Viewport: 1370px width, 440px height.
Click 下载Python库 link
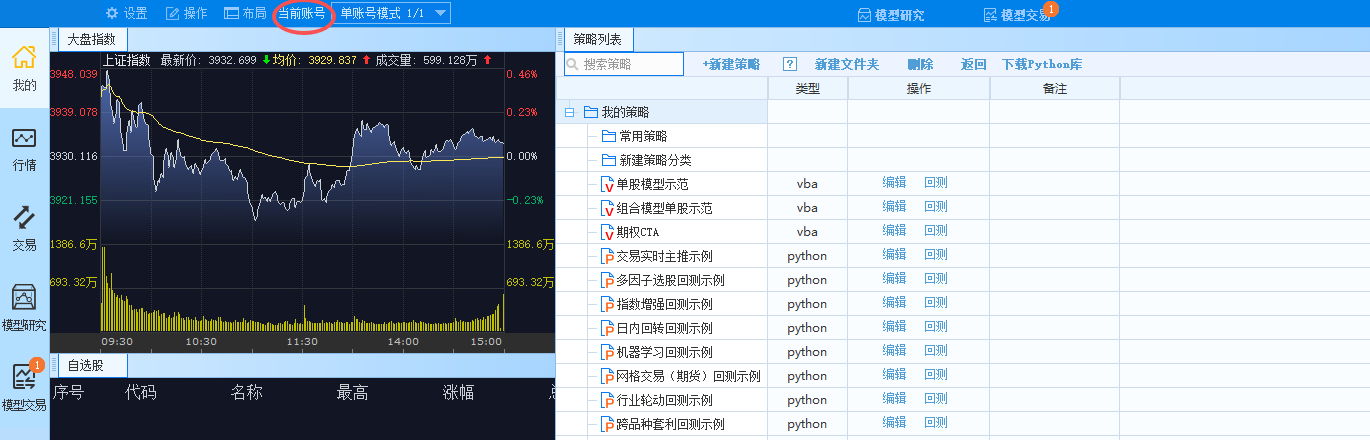click(1042, 64)
